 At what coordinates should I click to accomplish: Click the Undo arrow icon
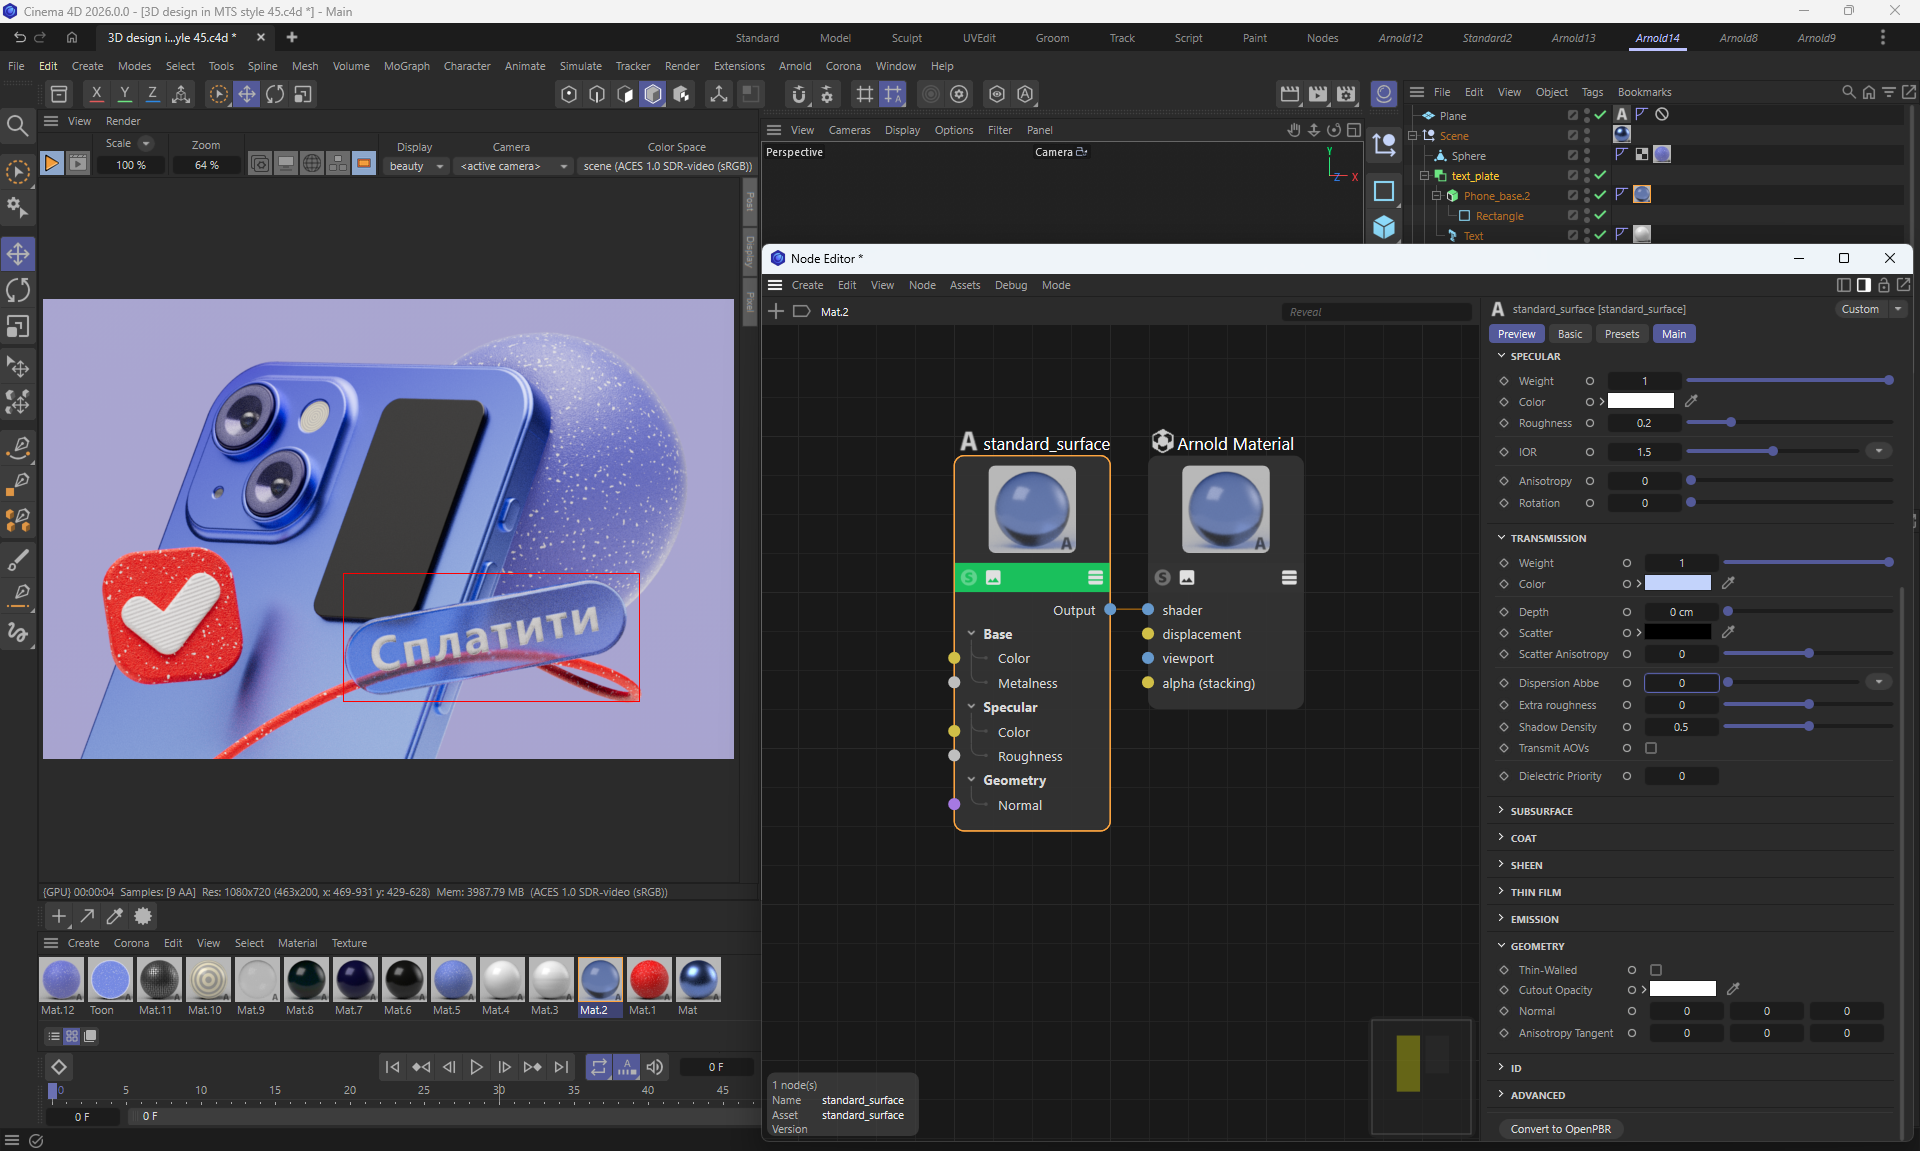click(19, 37)
